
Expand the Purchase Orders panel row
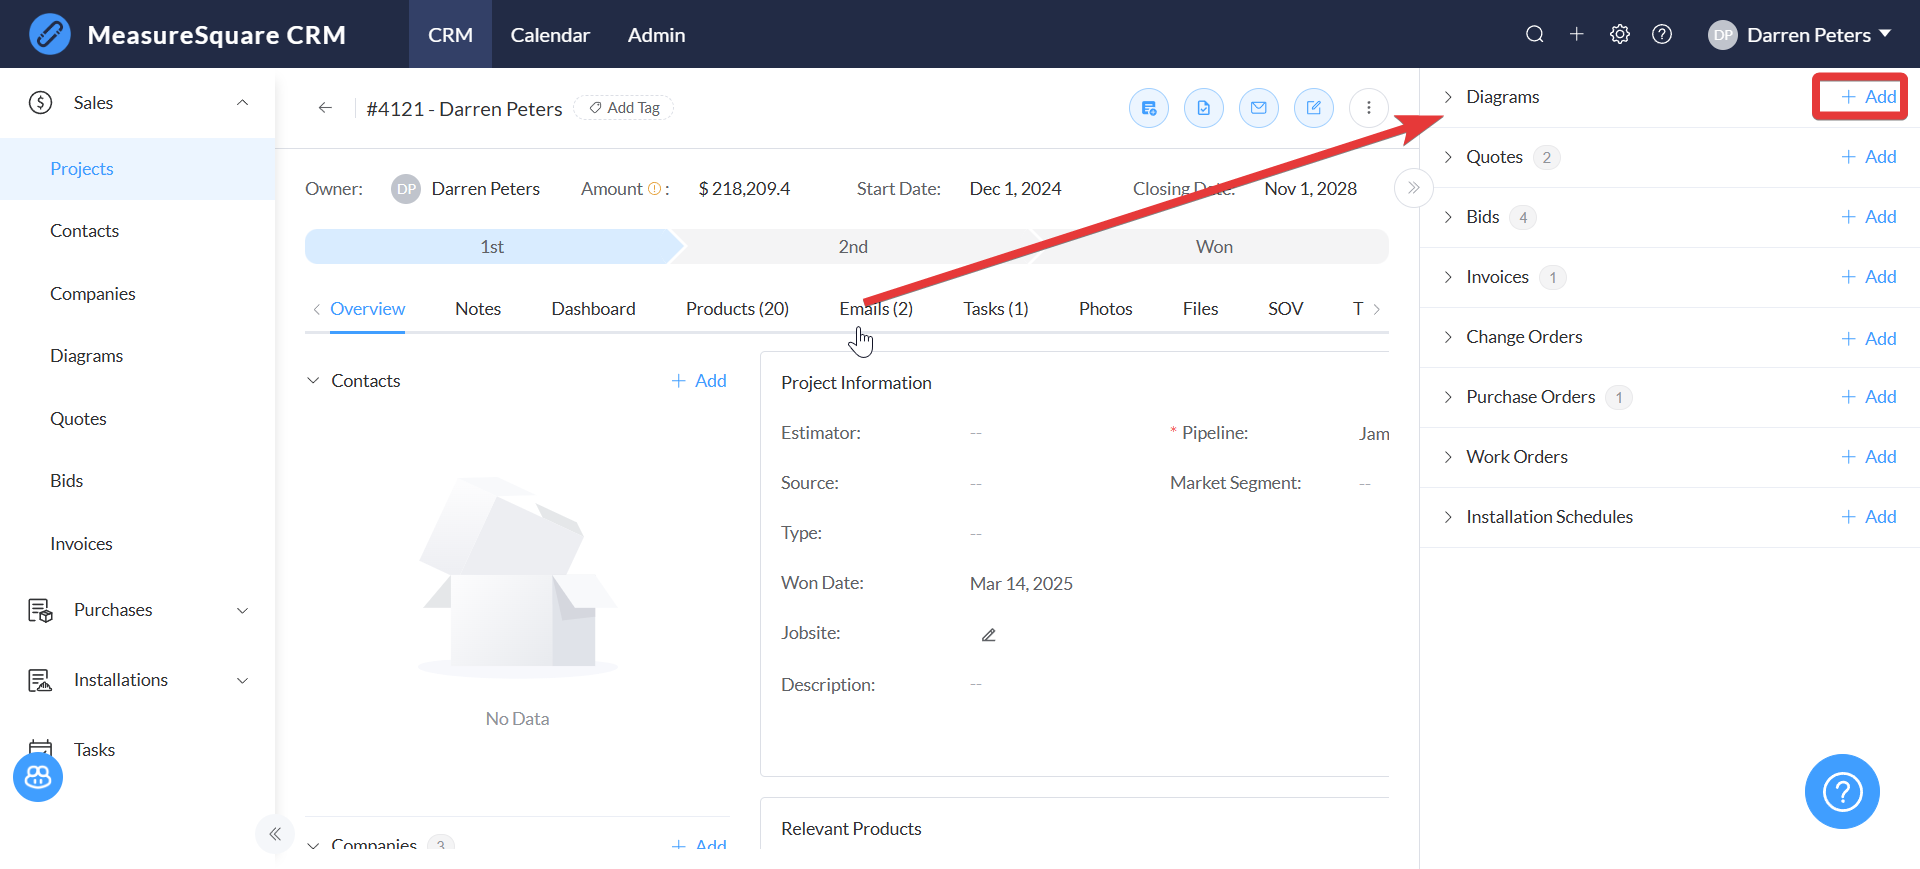[1448, 397]
